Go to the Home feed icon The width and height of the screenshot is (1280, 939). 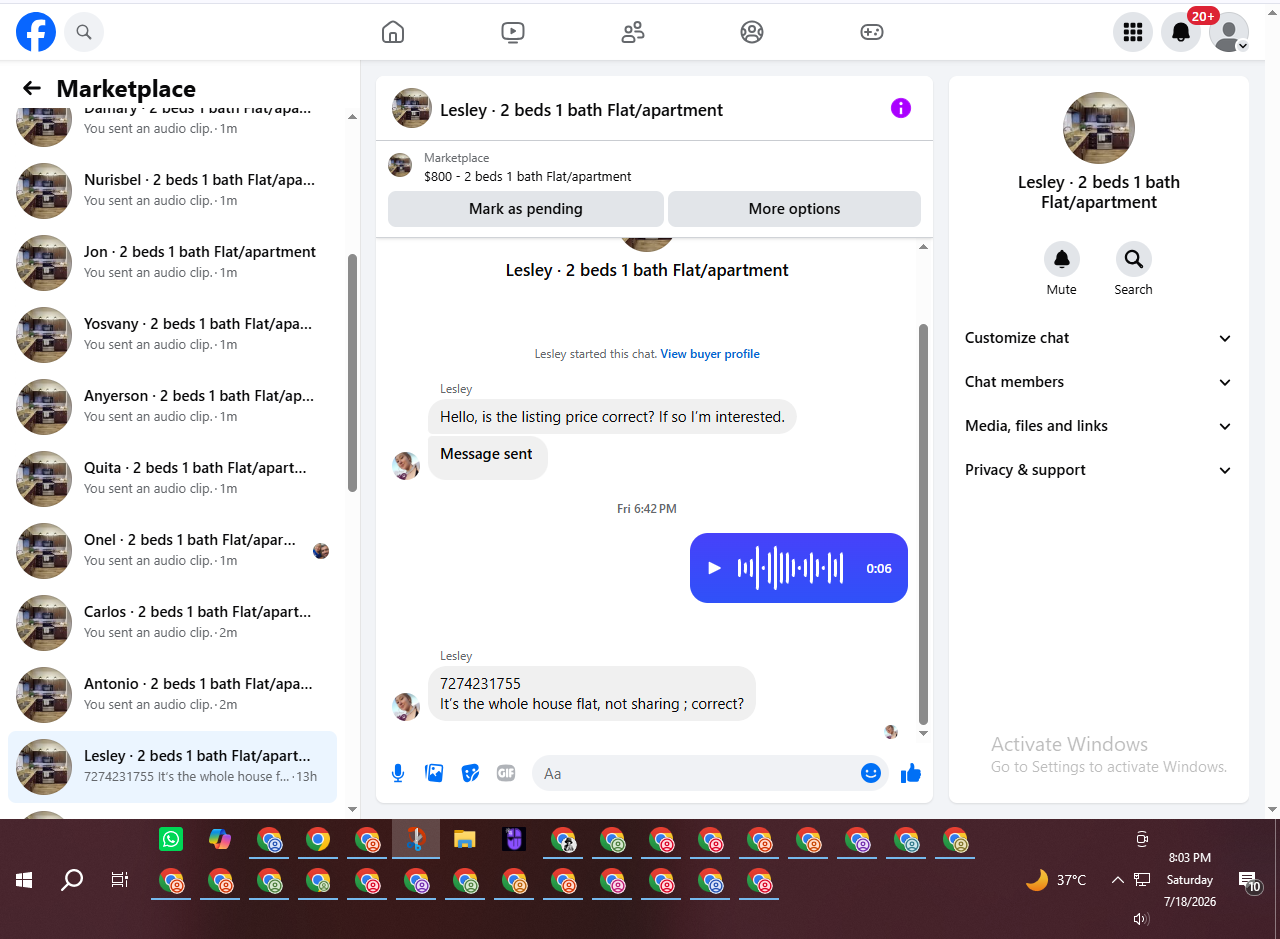pos(393,32)
